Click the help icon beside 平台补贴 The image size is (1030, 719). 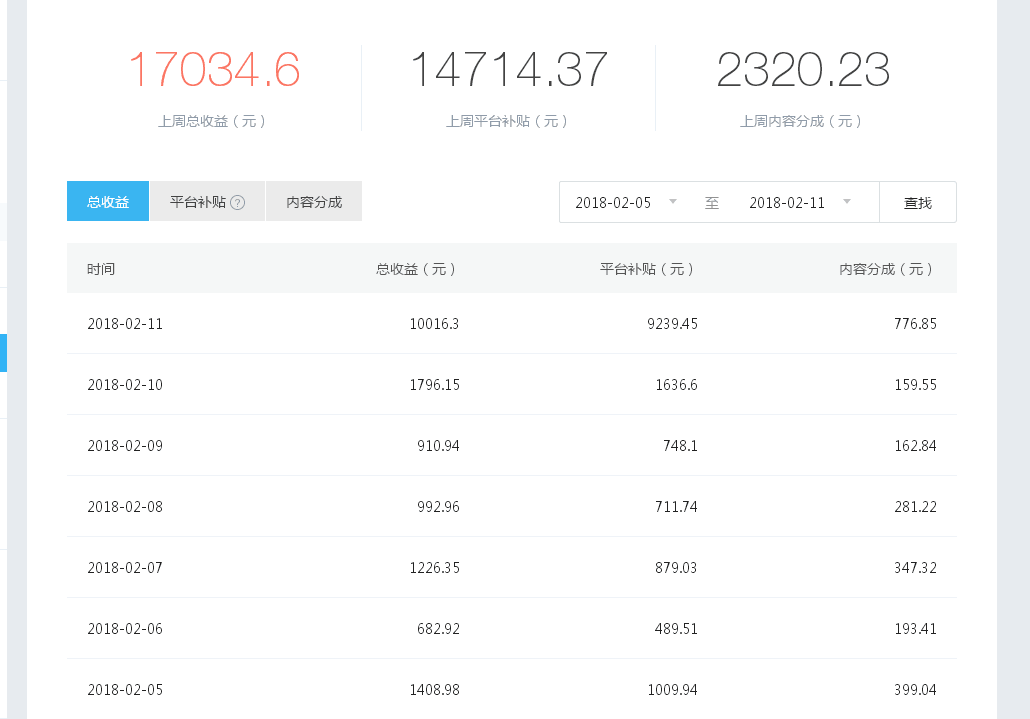click(238, 202)
